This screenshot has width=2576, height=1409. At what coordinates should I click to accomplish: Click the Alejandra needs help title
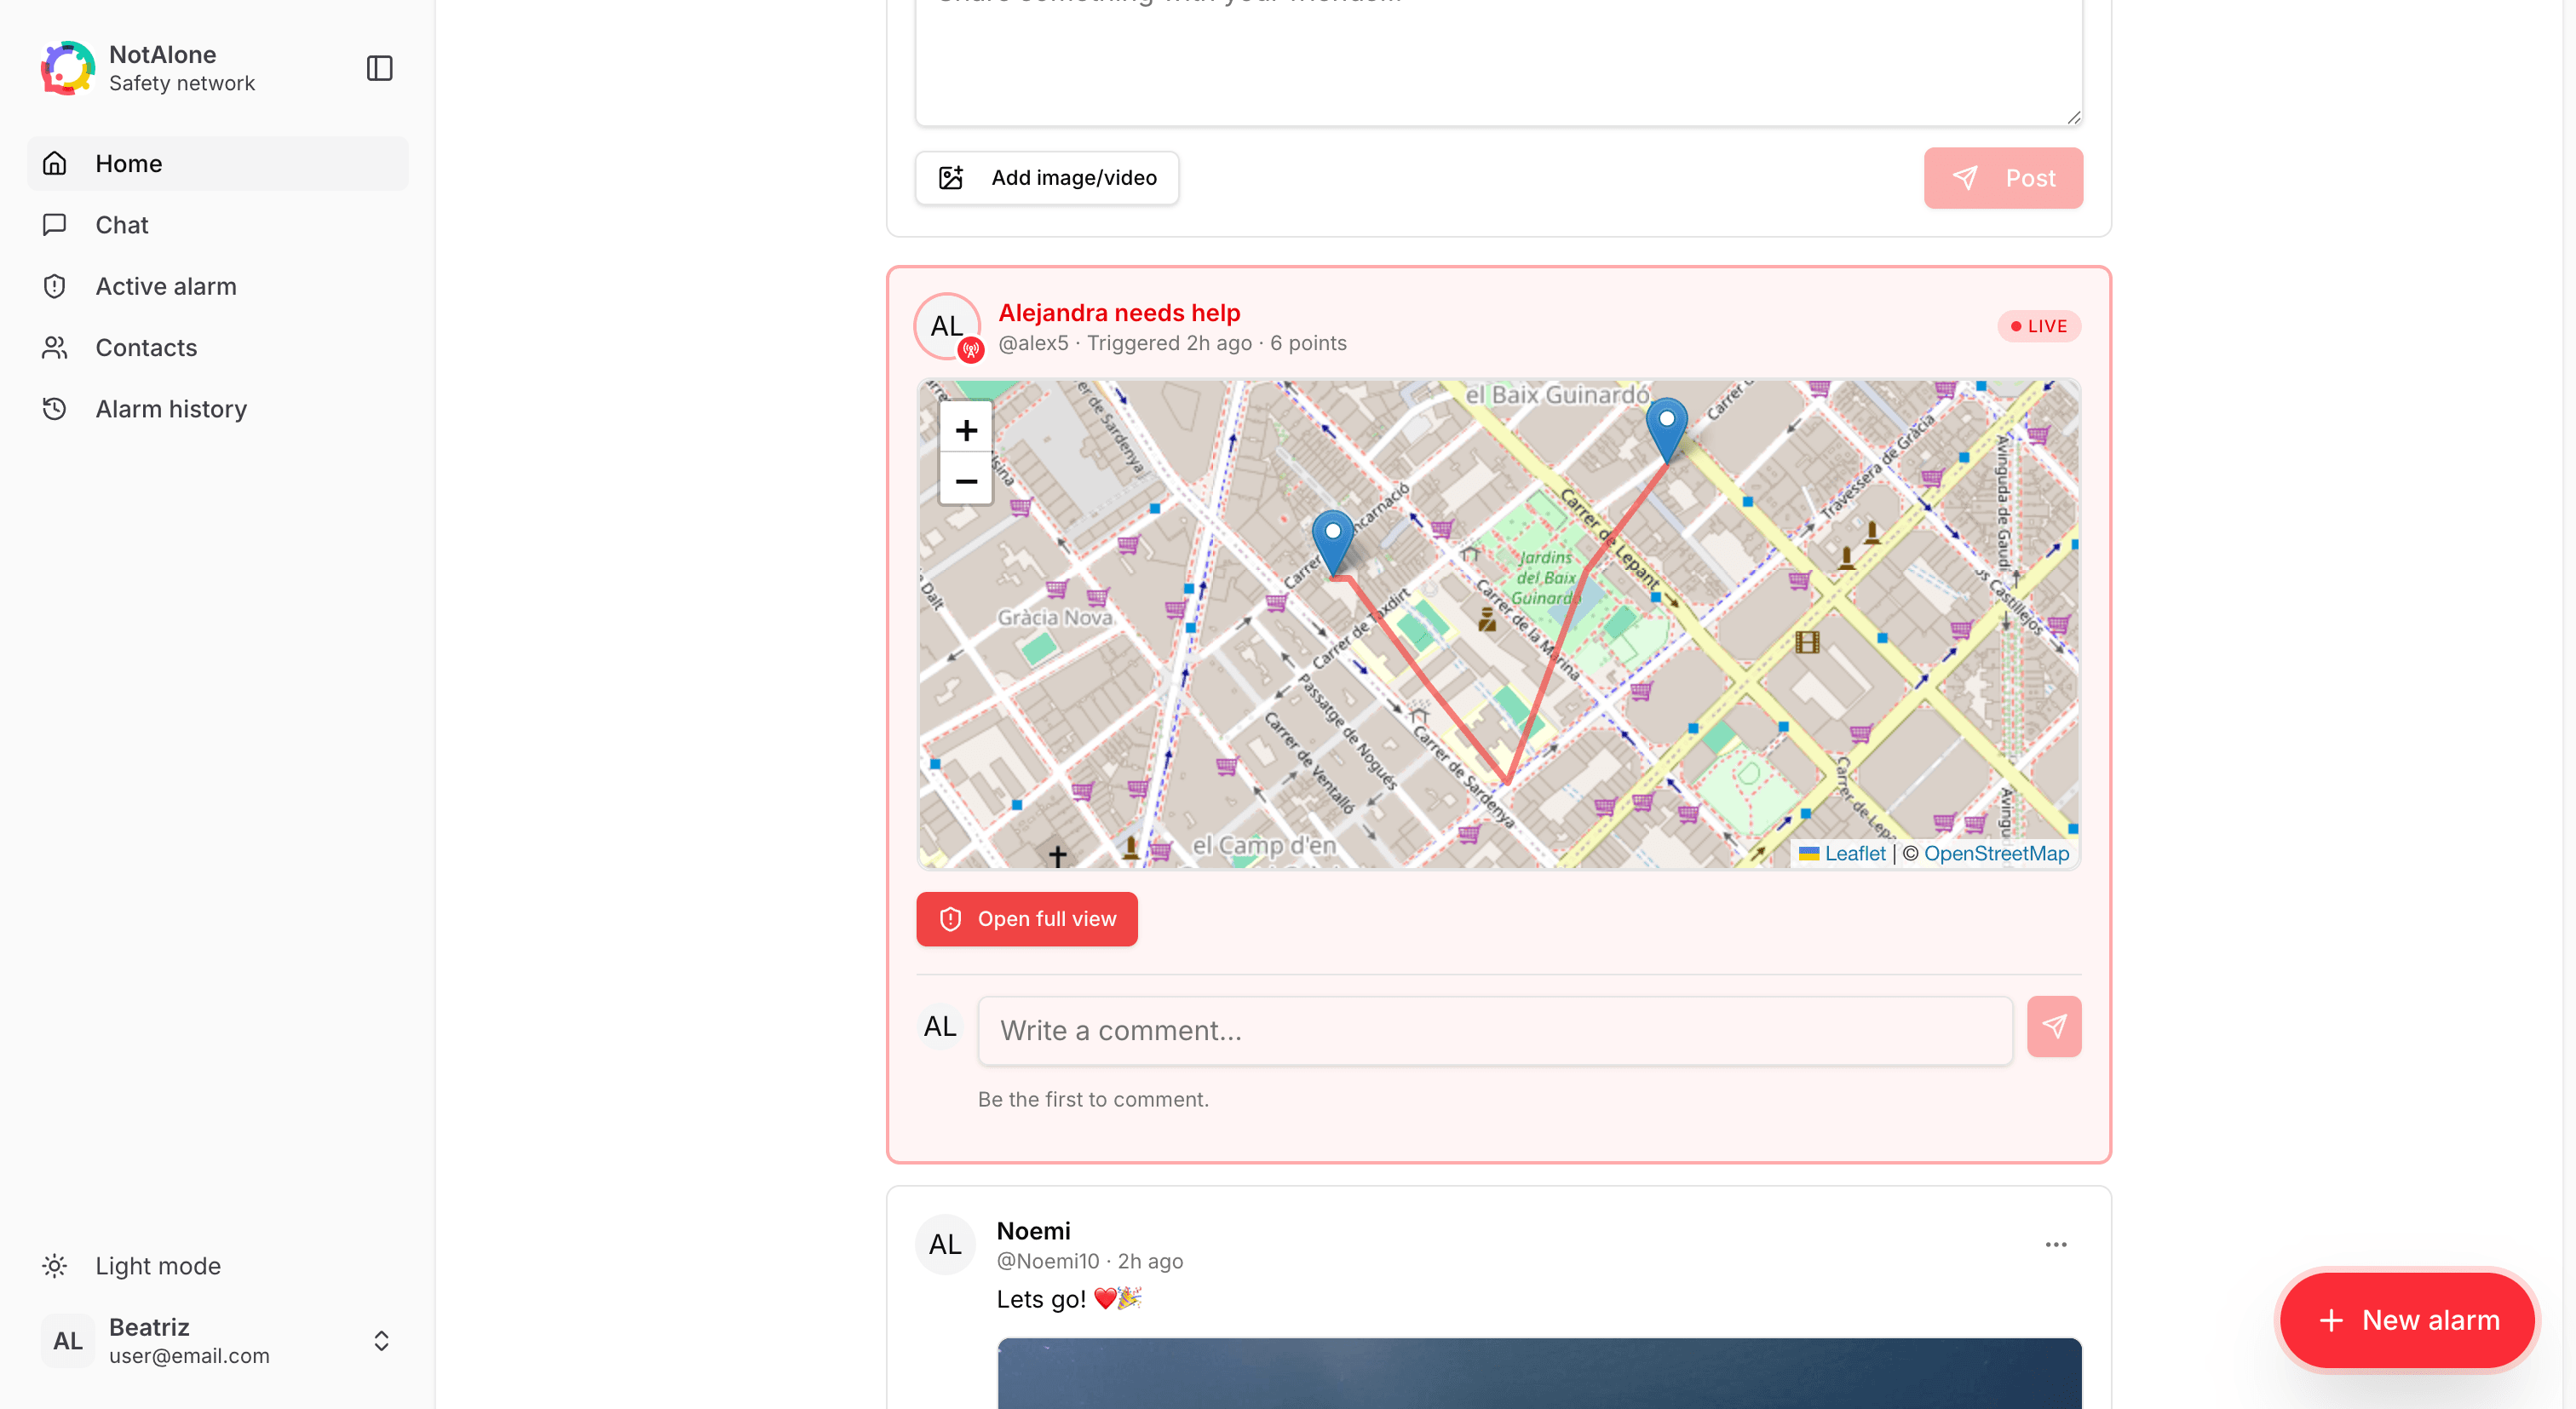click(1119, 313)
